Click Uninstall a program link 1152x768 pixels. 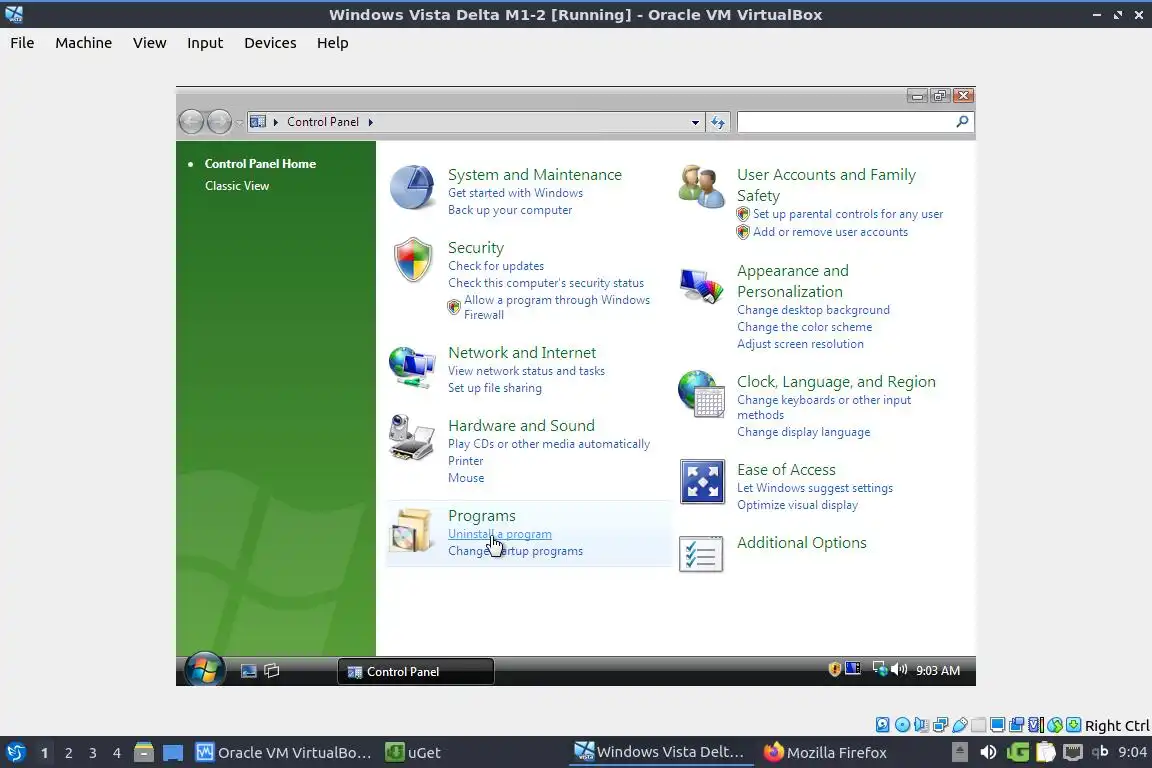click(500, 534)
